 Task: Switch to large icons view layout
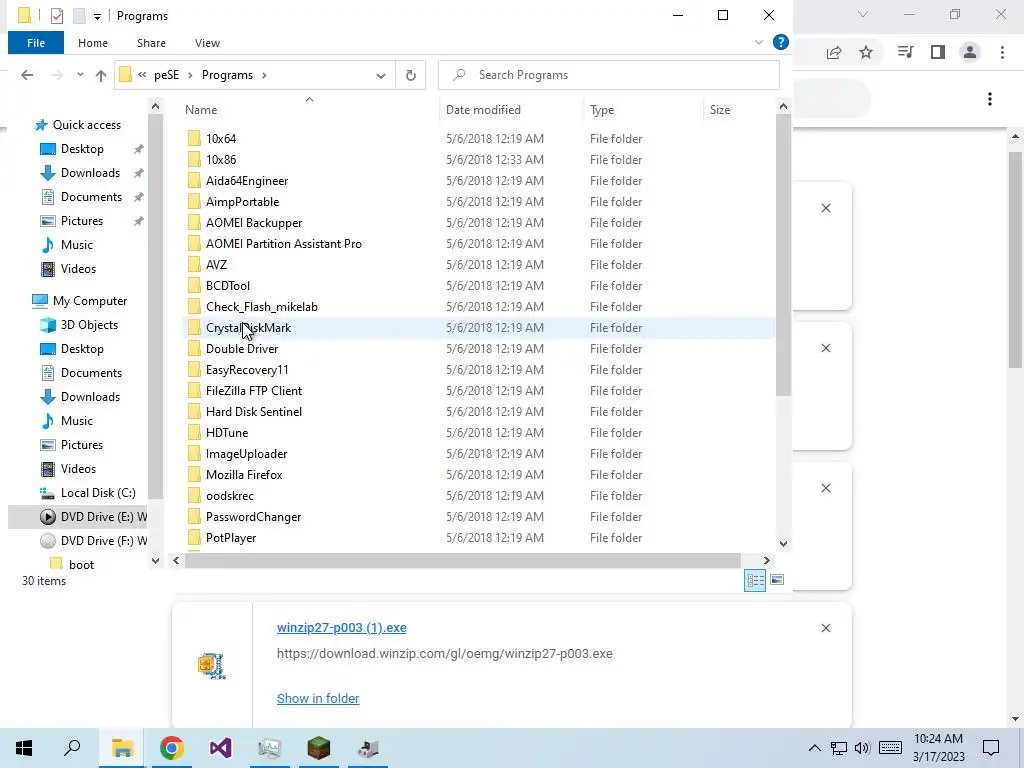(x=776, y=580)
